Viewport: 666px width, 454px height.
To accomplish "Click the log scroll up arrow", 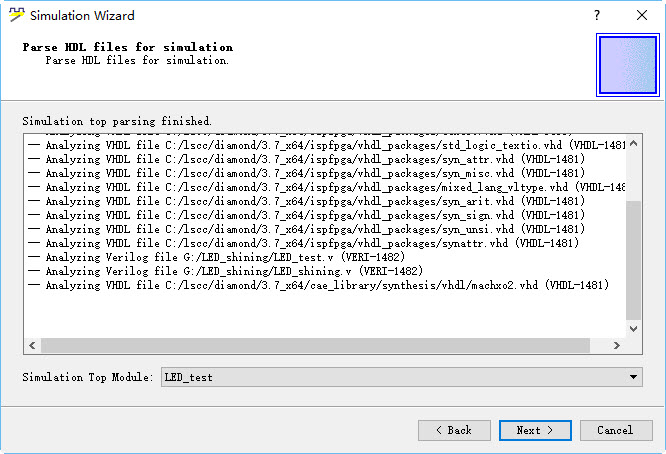I will pos(633,144).
